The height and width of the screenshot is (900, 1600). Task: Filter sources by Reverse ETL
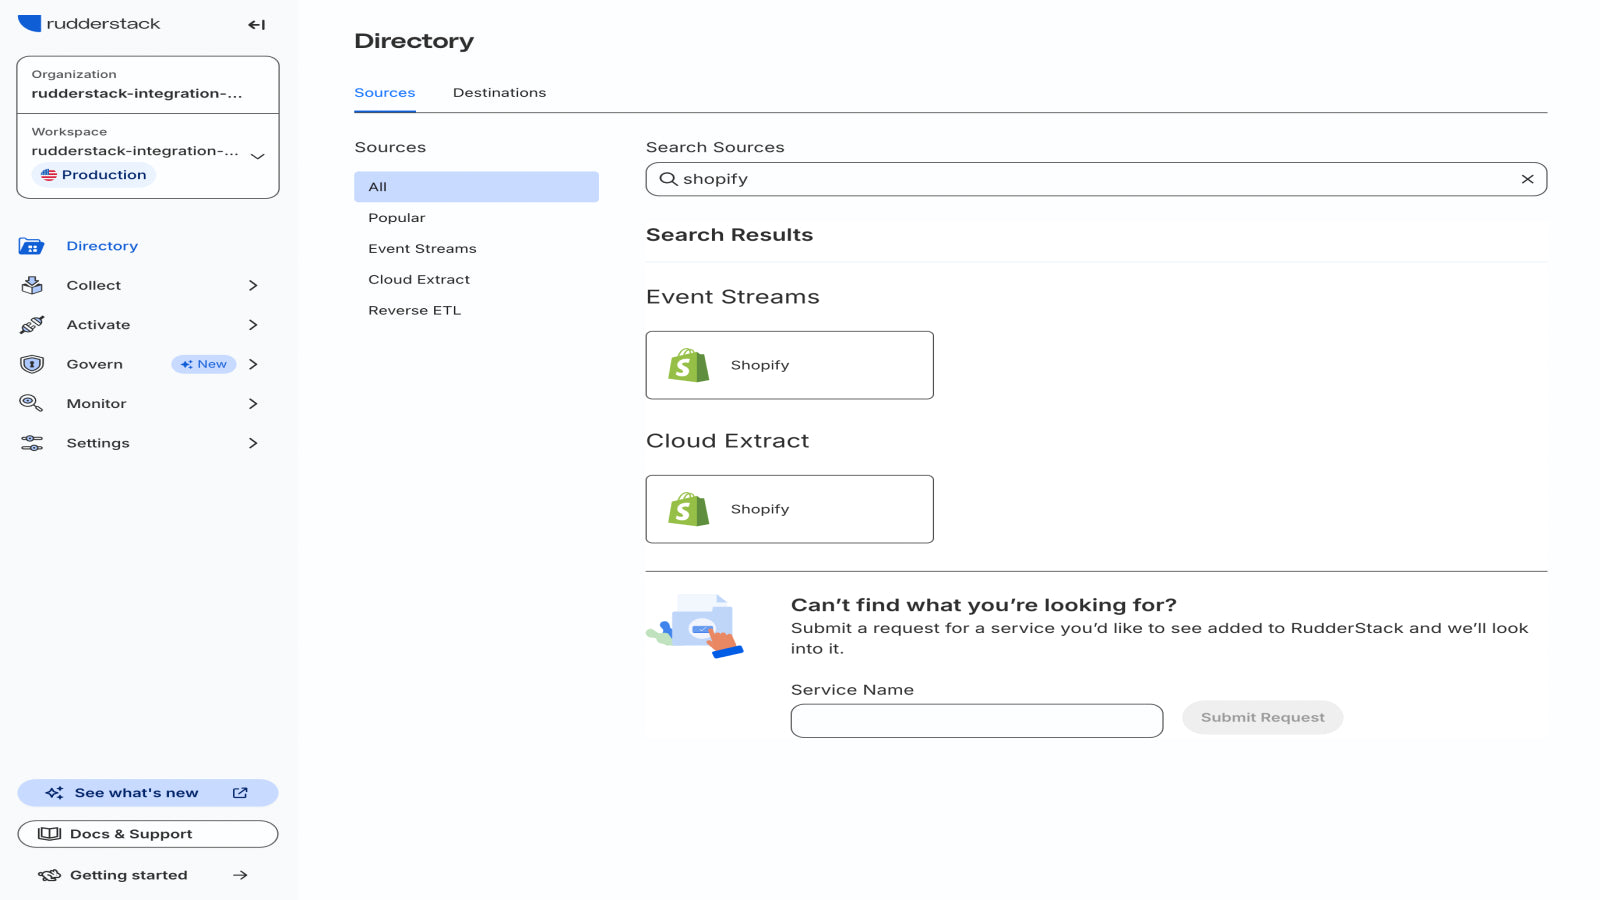coord(414,311)
